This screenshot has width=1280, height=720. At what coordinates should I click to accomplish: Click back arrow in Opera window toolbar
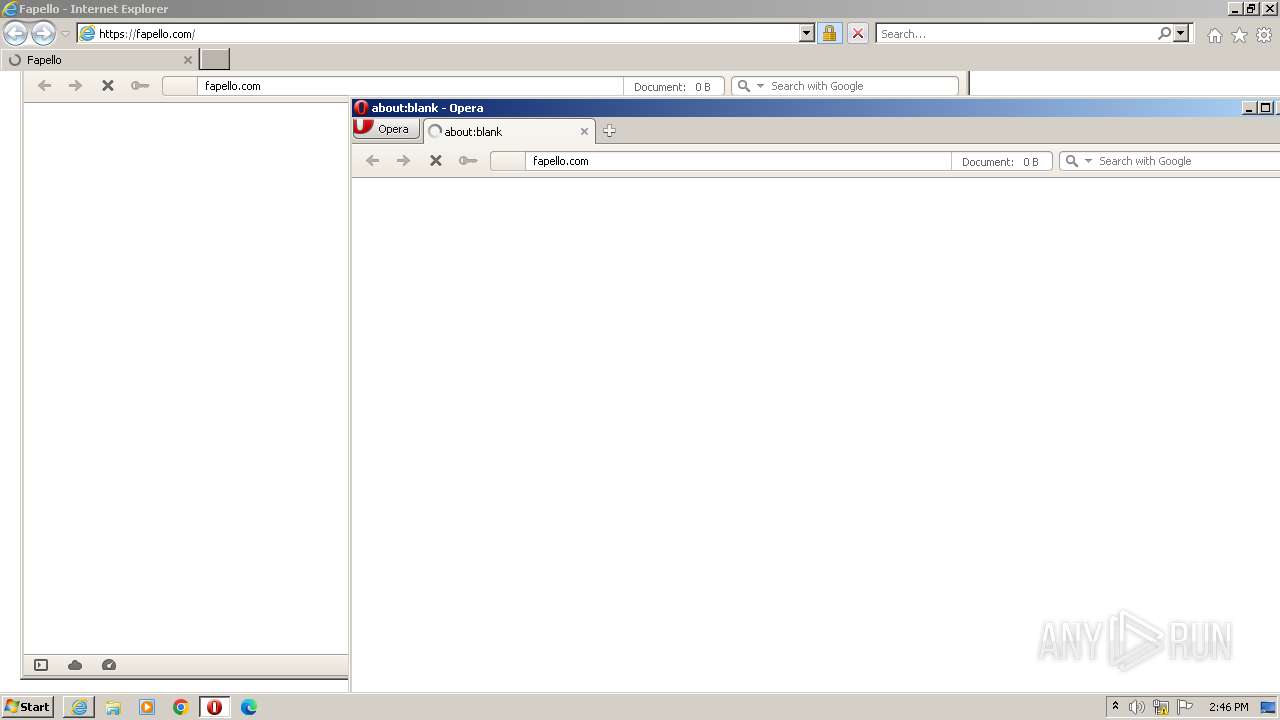click(x=372, y=161)
